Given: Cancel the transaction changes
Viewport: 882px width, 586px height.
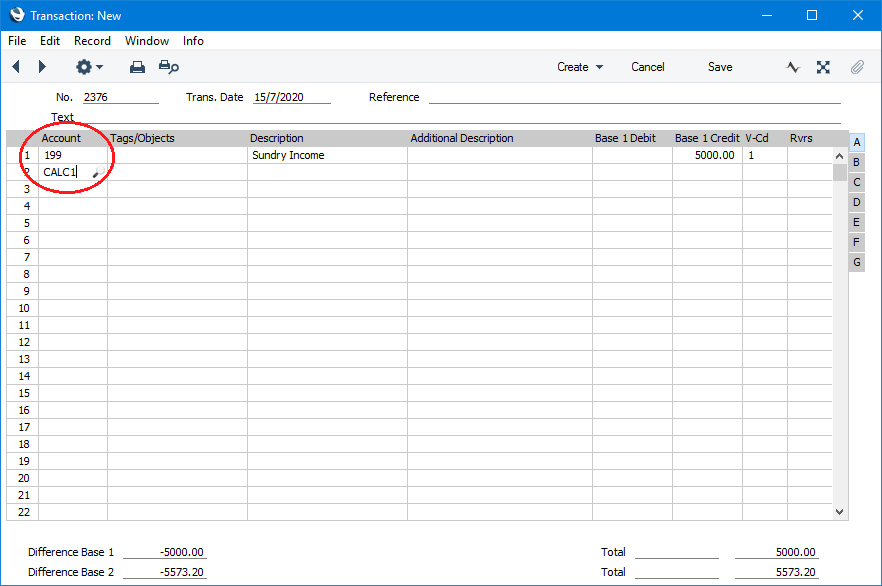Looking at the screenshot, I should 647,67.
